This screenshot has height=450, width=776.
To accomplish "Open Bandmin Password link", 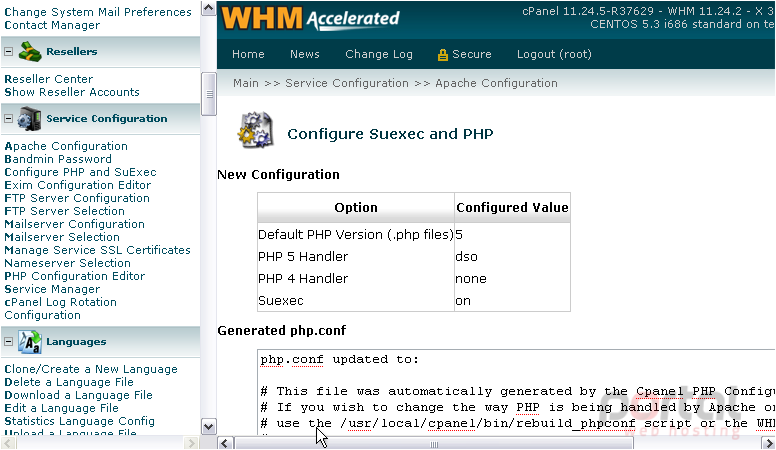I will click(58, 159).
